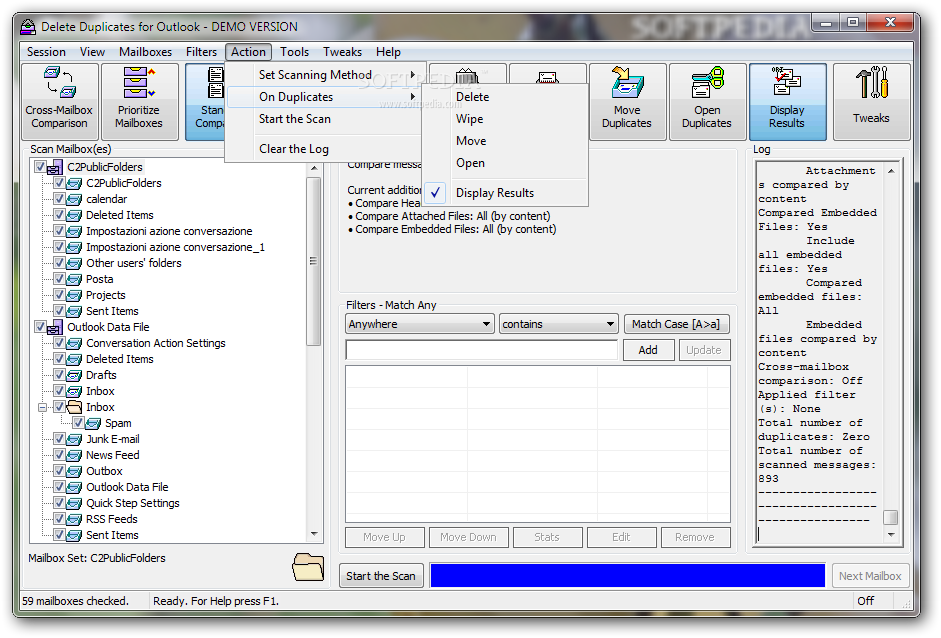Image resolution: width=941 pixels, height=638 pixels.
Task: Click the Log panel scrollbar thumb
Action: 891,517
